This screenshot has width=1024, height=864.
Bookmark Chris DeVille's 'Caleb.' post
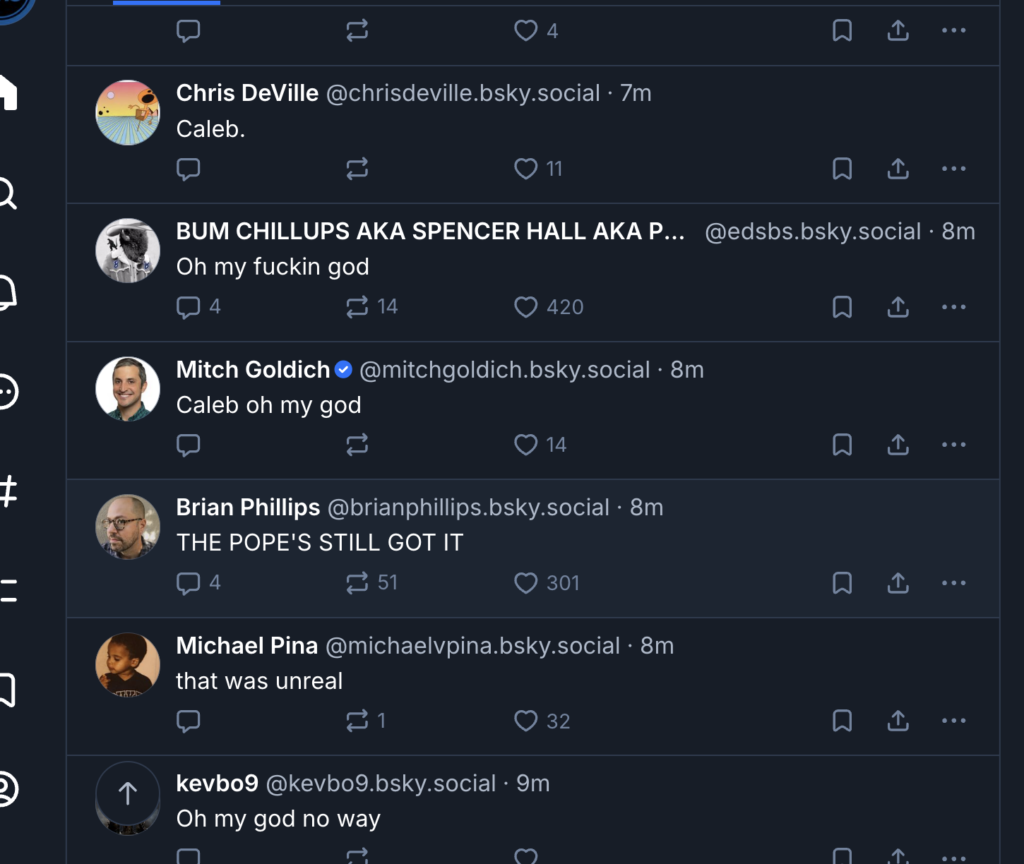click(842, 169)
